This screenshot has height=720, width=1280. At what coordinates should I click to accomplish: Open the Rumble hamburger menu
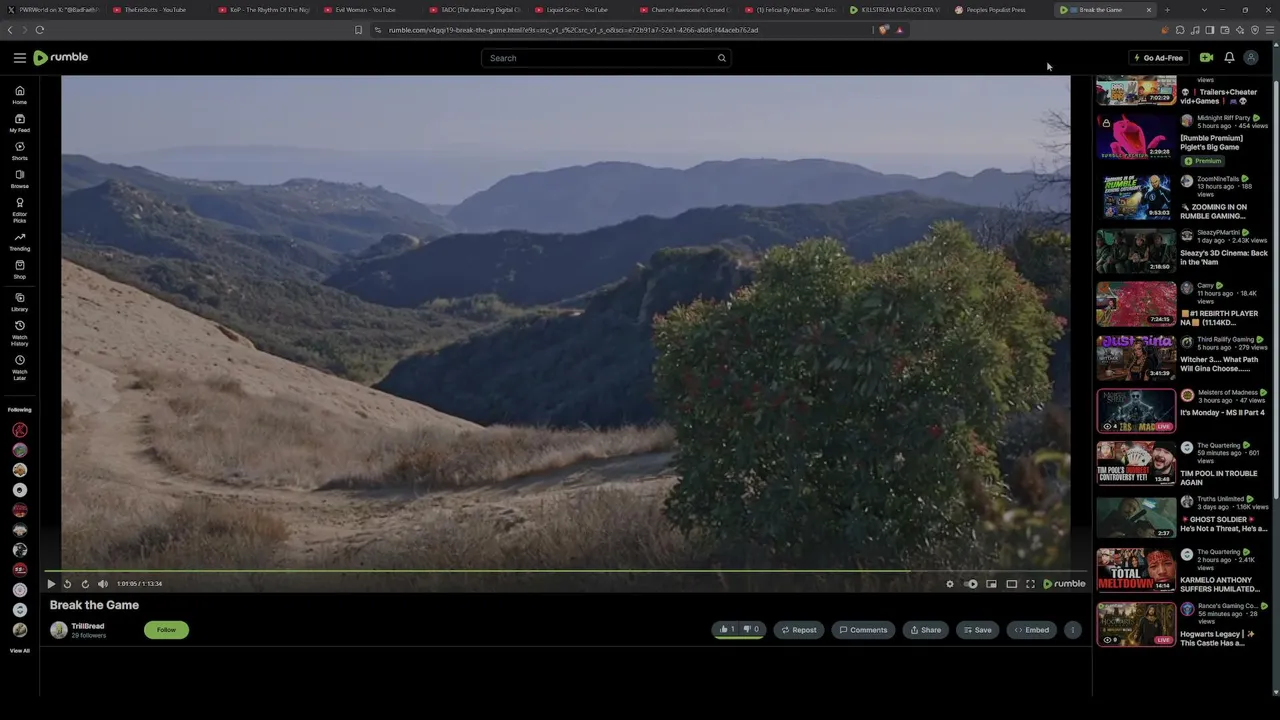click(x=19, y=58)
